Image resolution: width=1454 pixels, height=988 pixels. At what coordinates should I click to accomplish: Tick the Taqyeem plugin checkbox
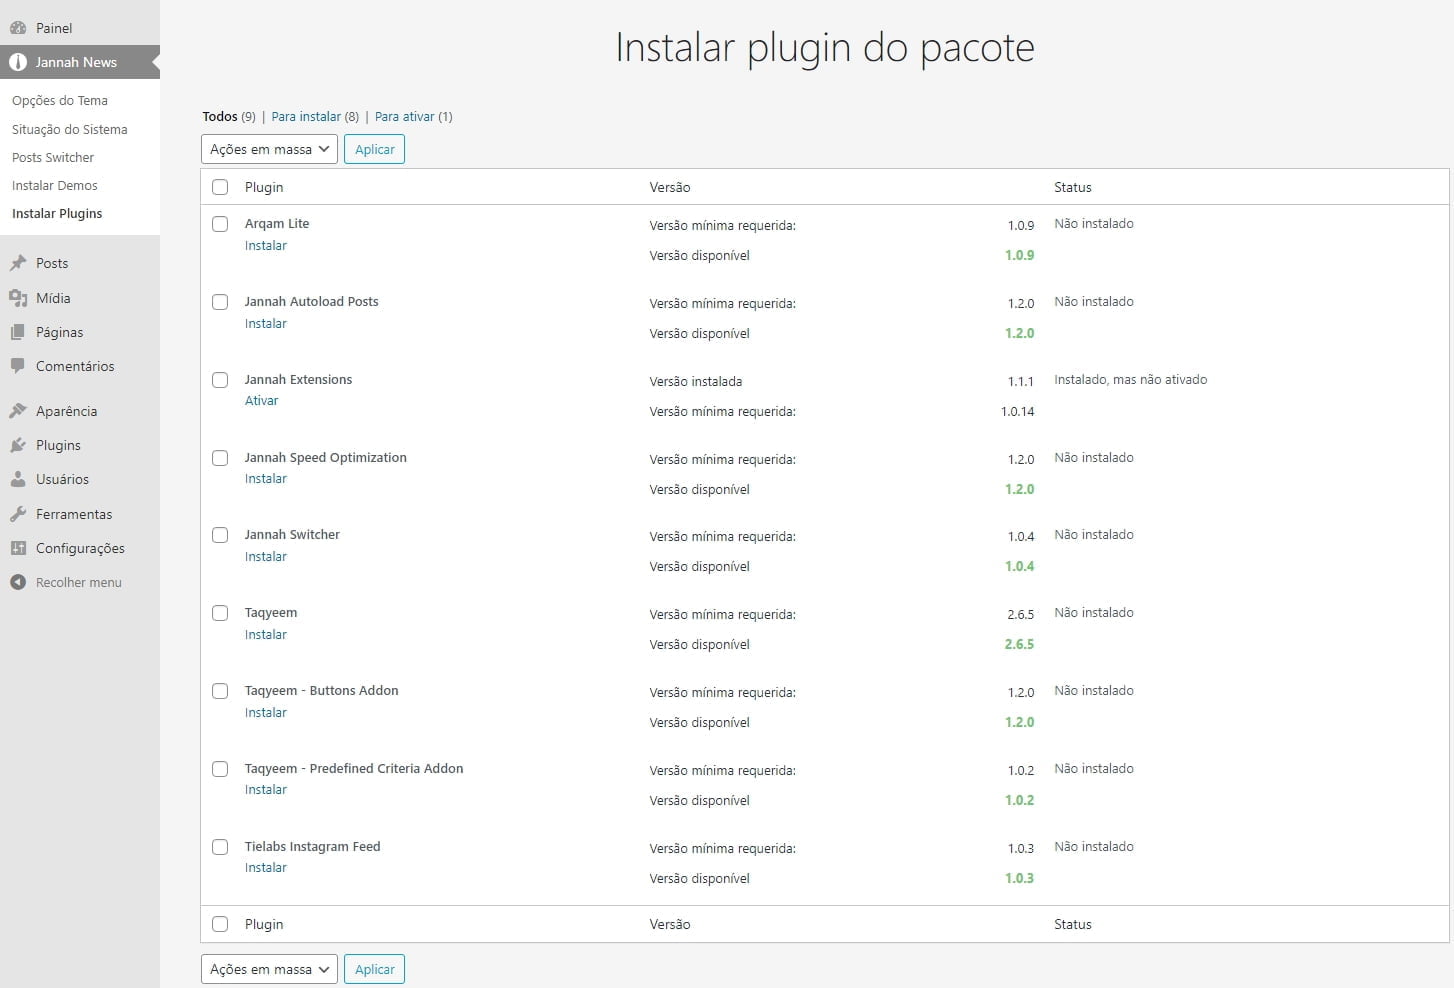click(220, 613)
